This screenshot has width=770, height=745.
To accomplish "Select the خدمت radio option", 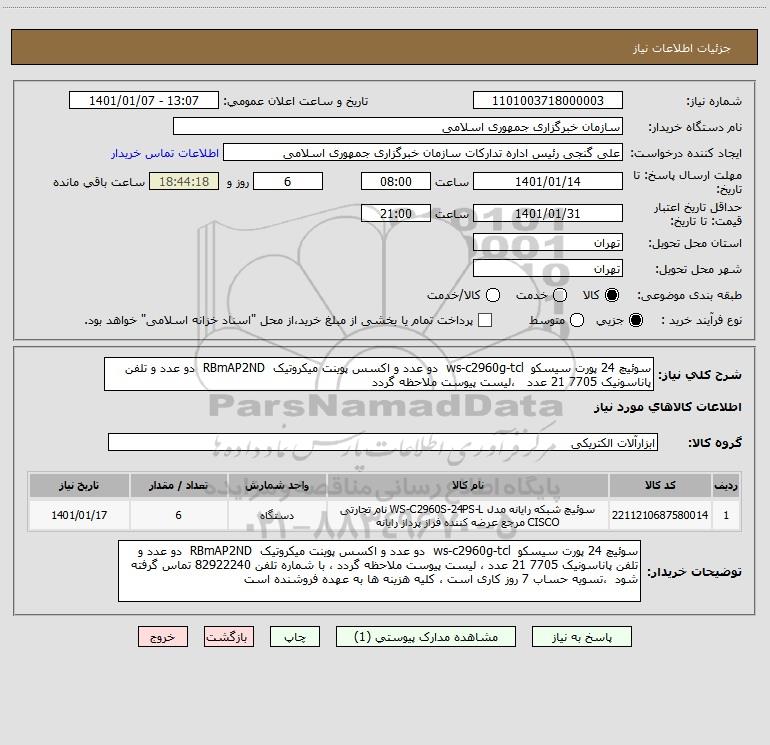I will [560, 295].
